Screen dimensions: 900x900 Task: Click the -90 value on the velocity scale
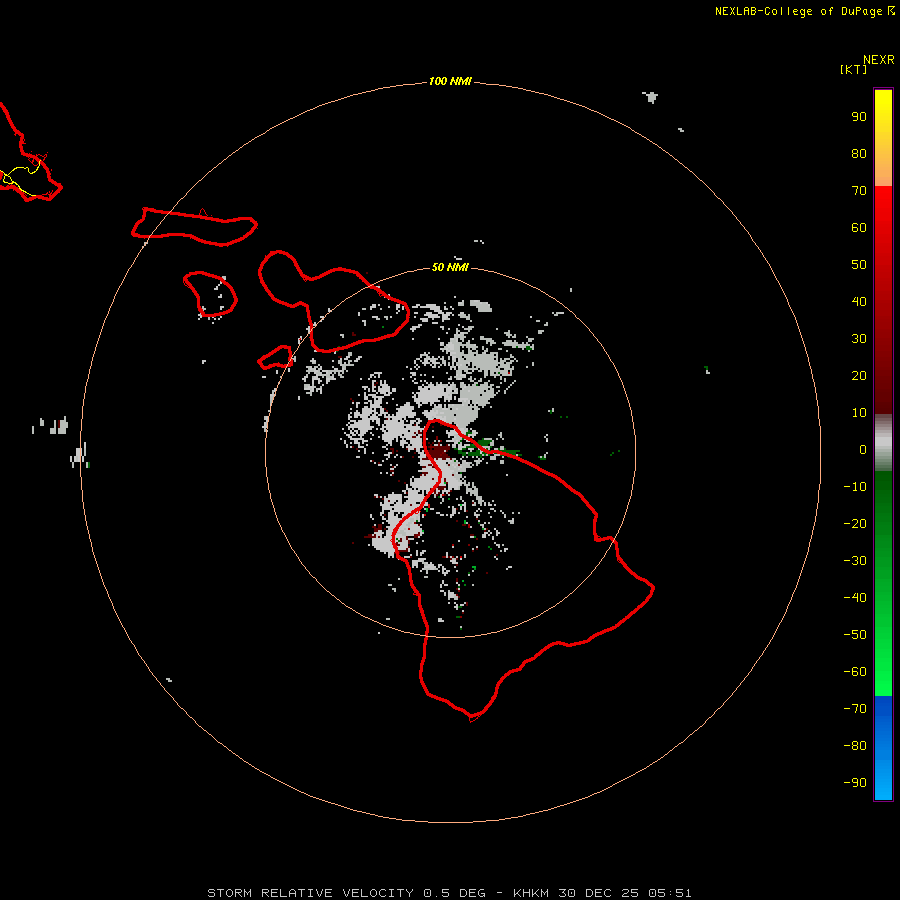855,783
